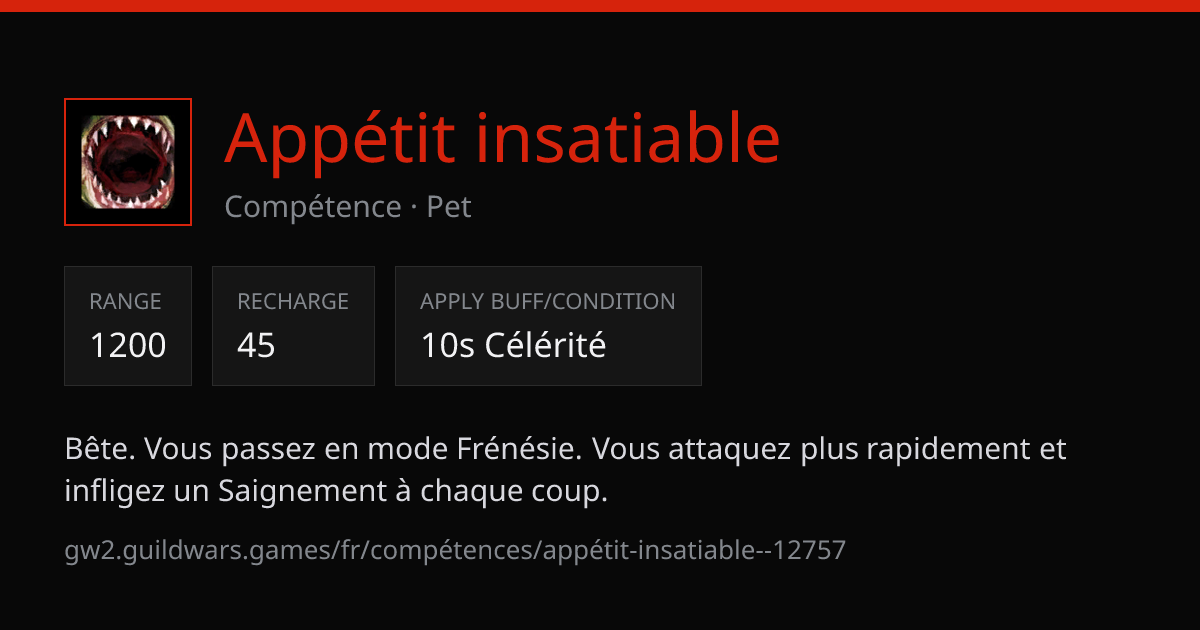
Task: Click the Pet type label
Action: pyautogui.click(x=449, y=207)
